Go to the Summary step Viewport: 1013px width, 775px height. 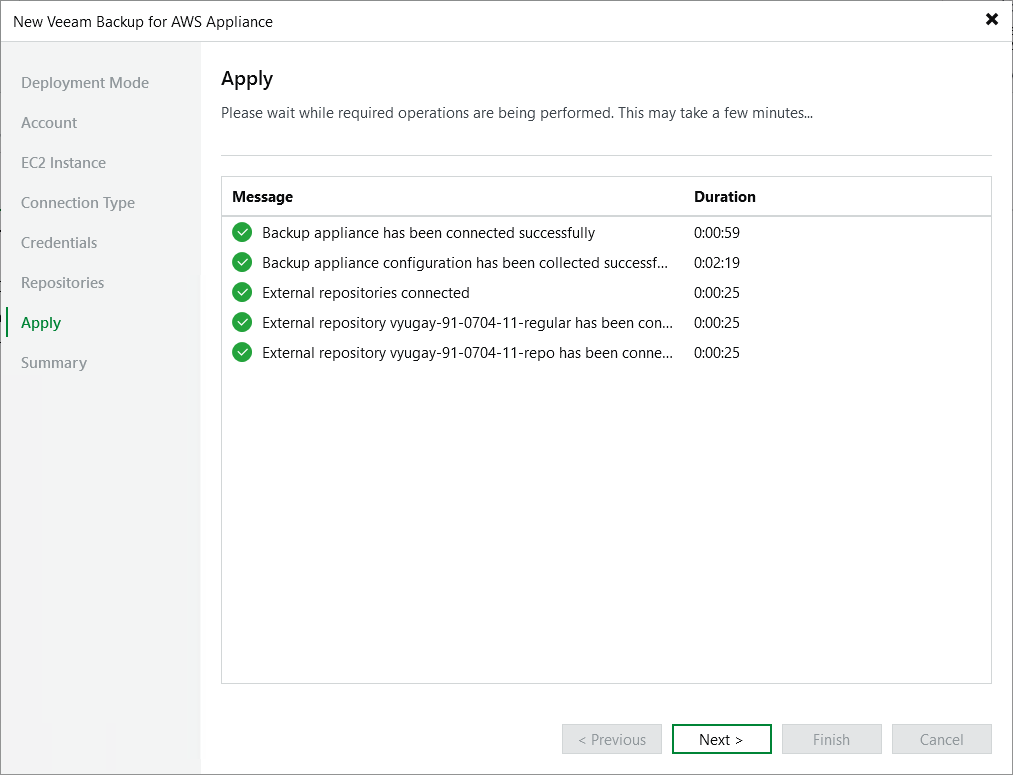54,363
